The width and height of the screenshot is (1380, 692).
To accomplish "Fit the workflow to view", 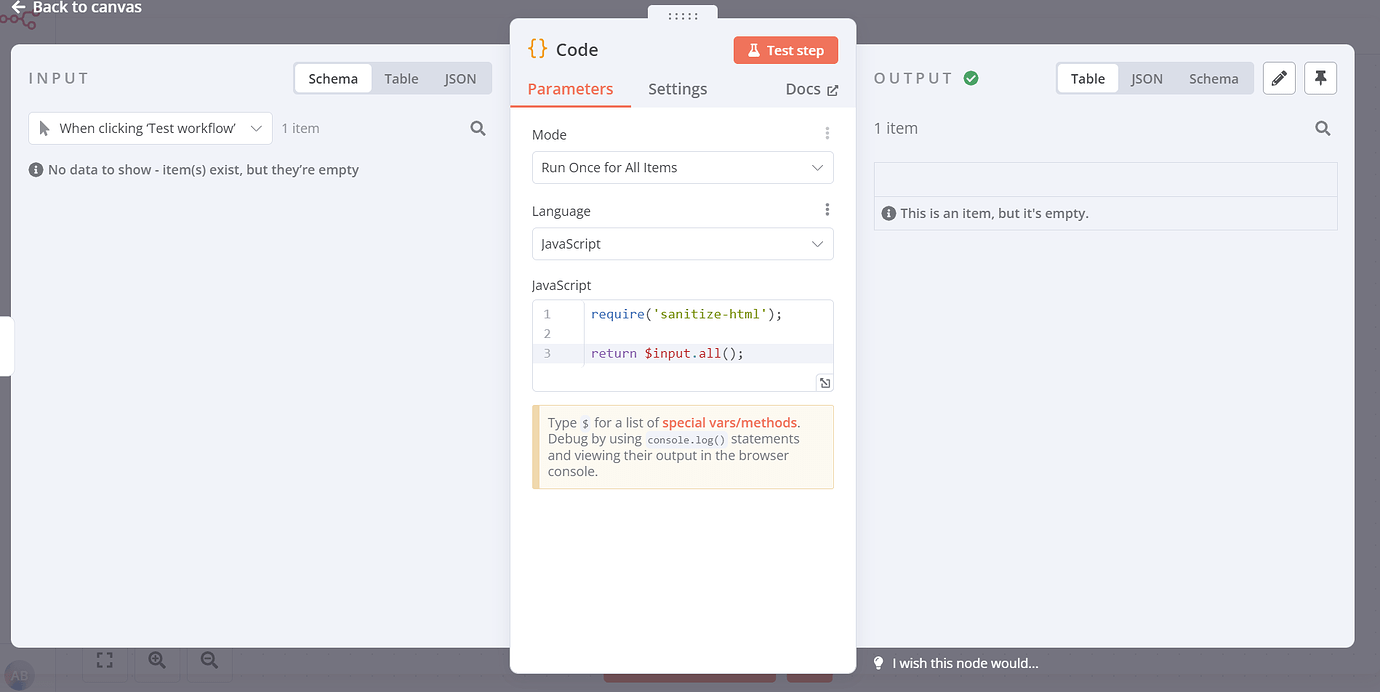I will 104,659.
